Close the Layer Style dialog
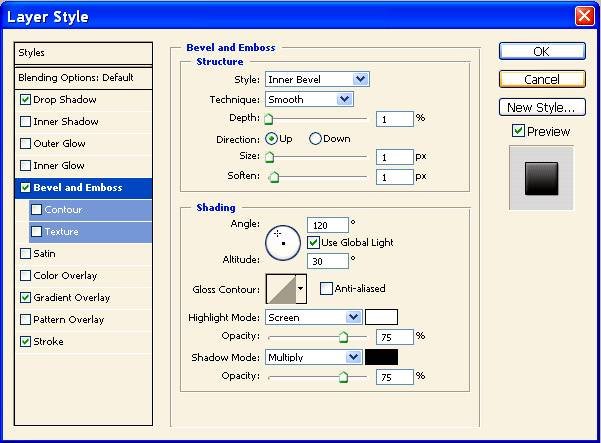This screenshot has width=601, height=443. pos(584,16)
